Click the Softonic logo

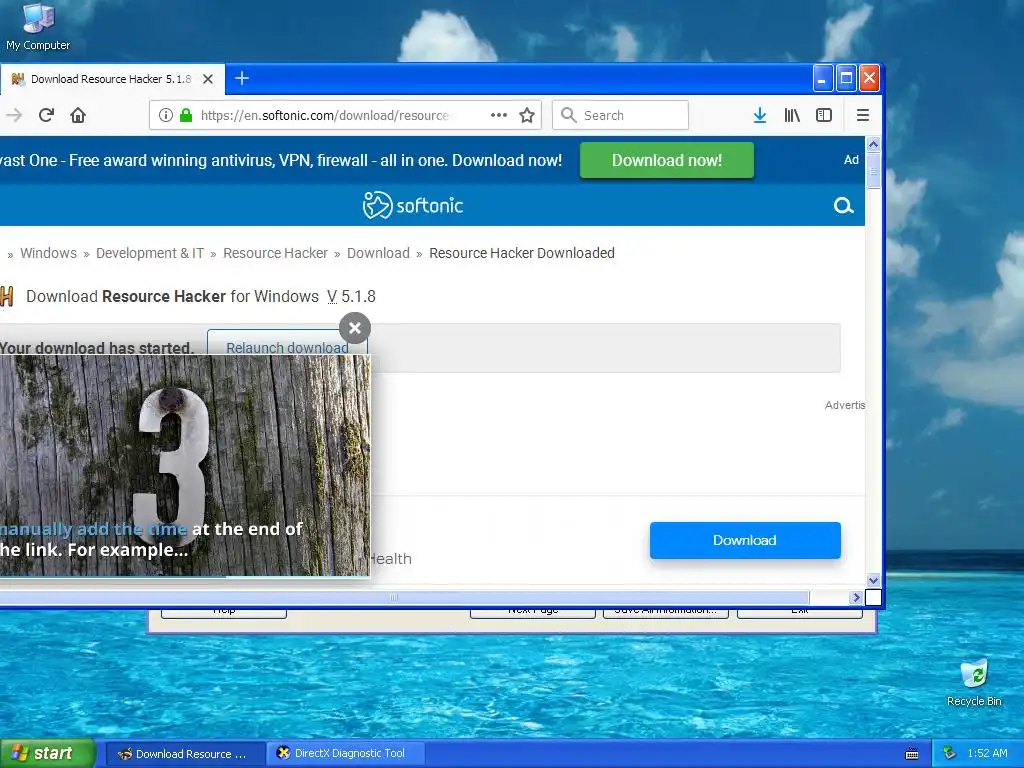tap(413, 206)
